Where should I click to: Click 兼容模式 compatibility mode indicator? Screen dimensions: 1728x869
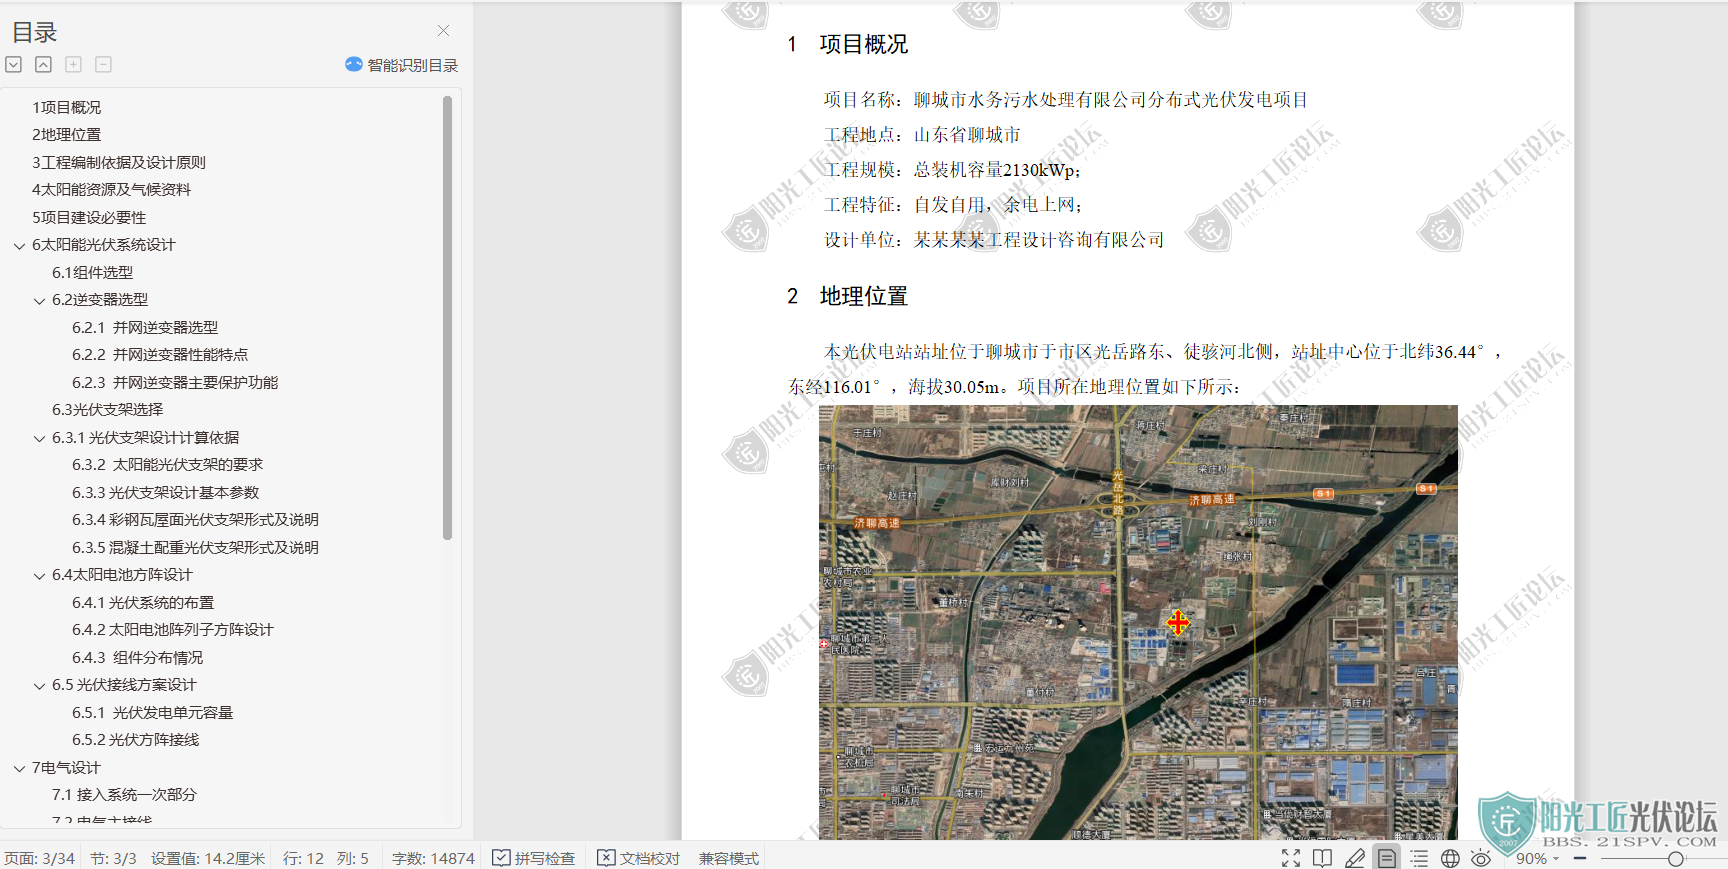tap(729, 858)
